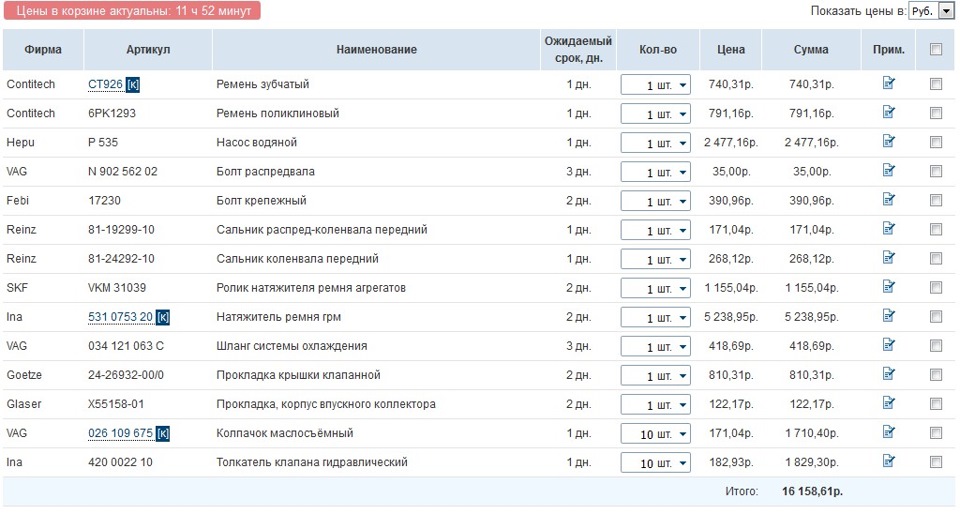Check the box for Febi 17230 row
The width and height of the screenshot is (960, 514).
pos(936,201)
